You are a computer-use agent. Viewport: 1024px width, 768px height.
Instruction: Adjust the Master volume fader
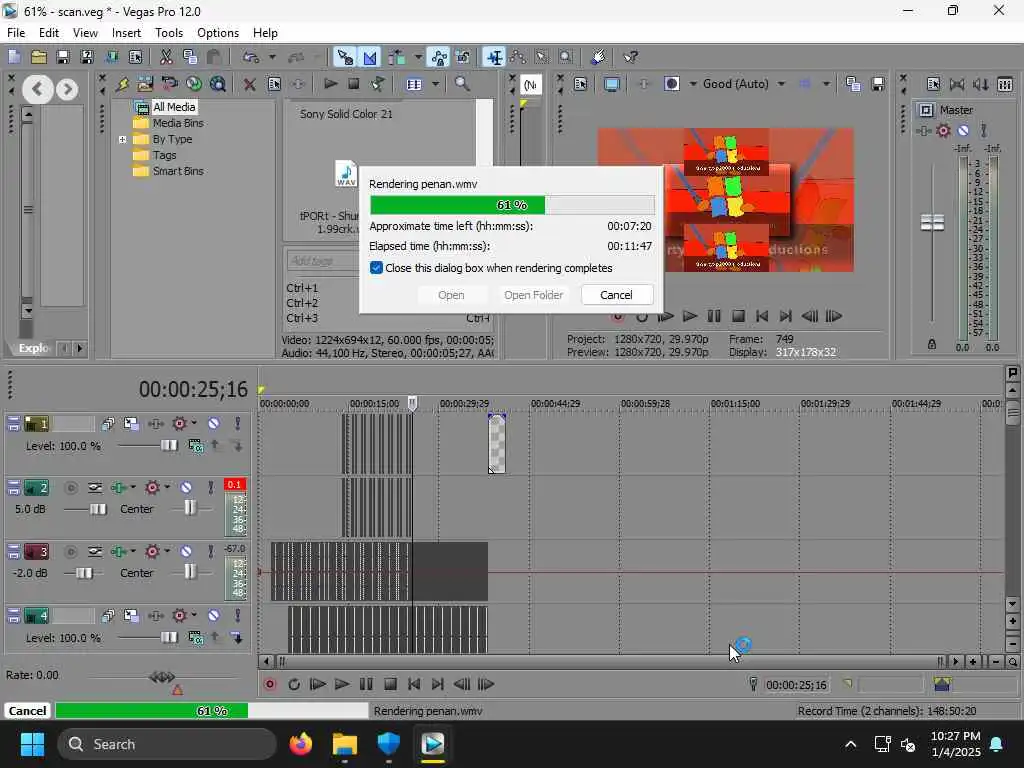(x=932, y=223)
